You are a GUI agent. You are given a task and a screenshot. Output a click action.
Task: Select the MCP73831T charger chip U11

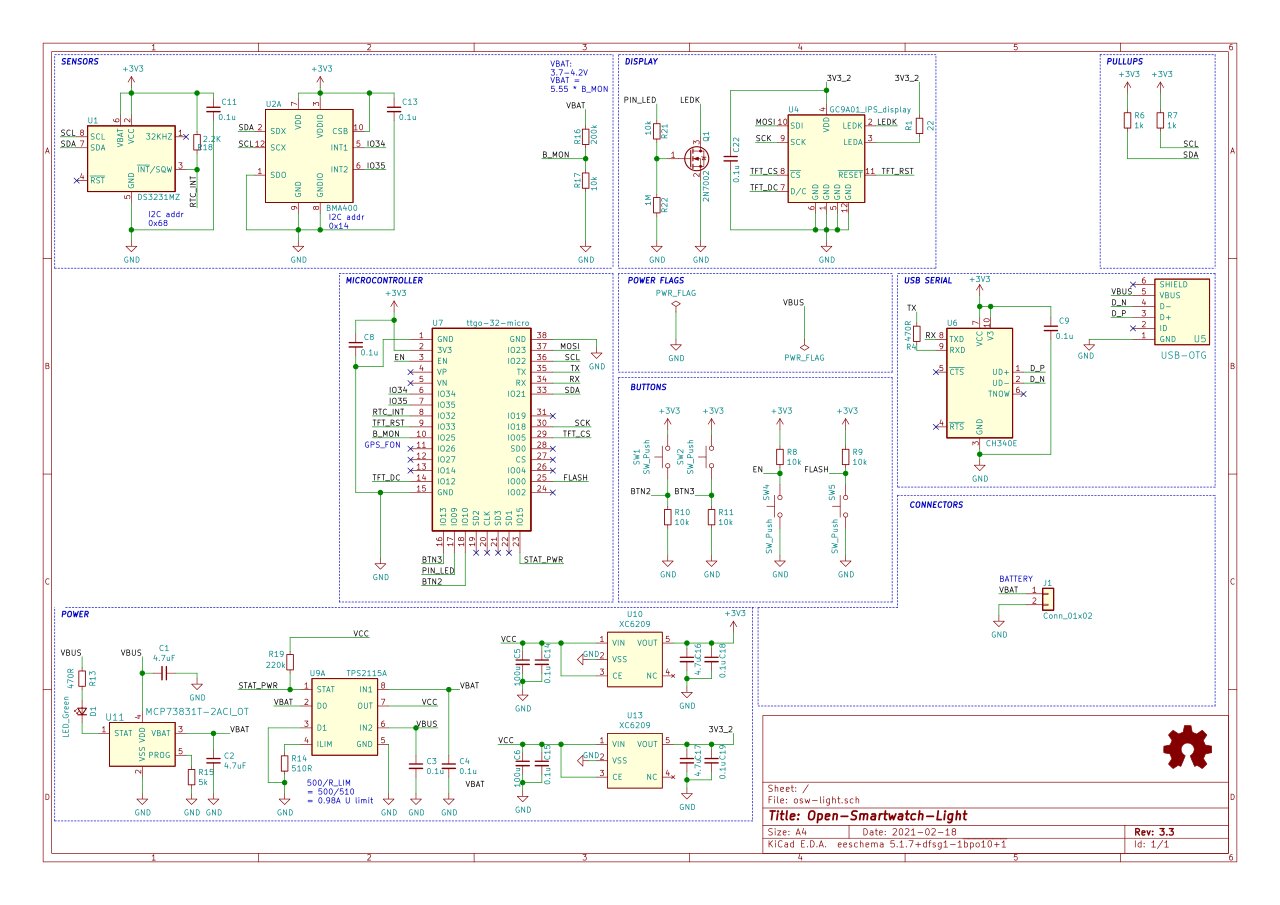pos(141,746)
